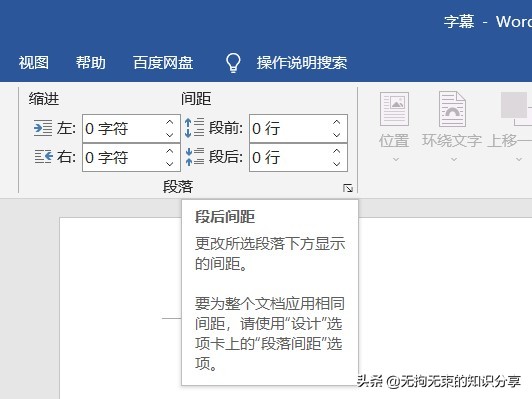Open the 帮助 ribbon tab
Screen dimensions: 532x399
click(x=91, y=63)
